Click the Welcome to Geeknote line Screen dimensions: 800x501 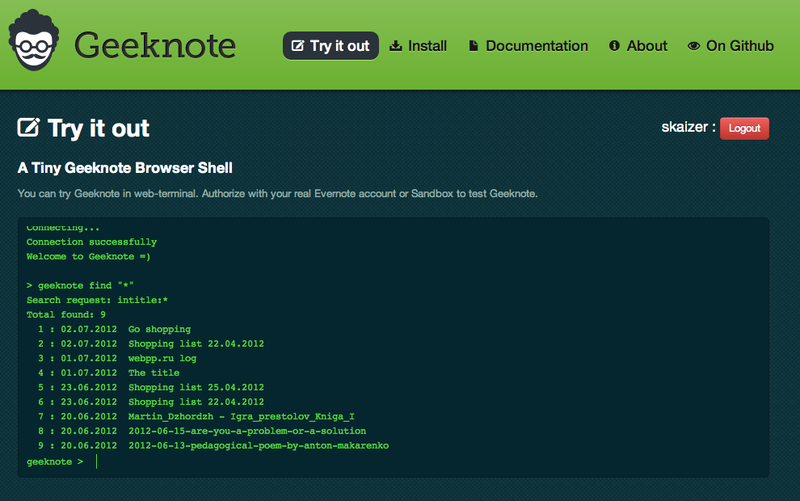pyautogui.click(x=88, y=257)
